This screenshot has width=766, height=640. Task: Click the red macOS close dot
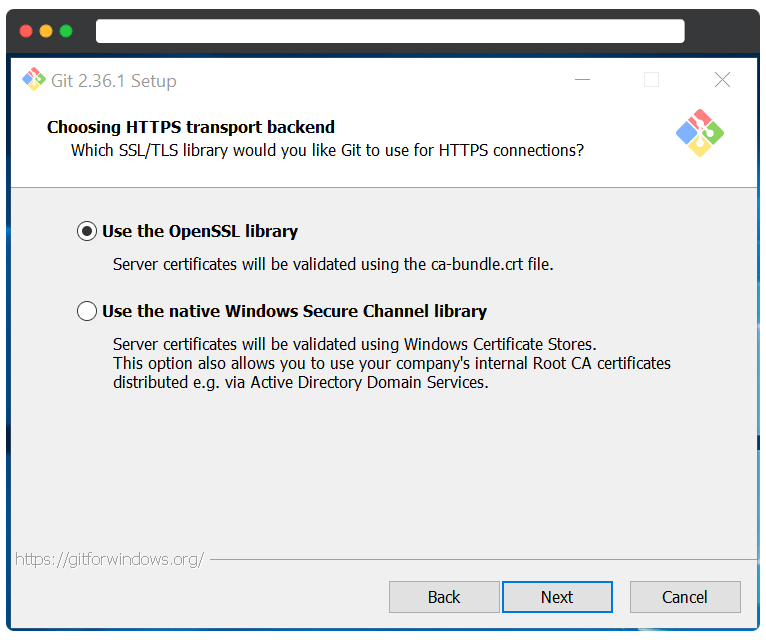(26, 31)
